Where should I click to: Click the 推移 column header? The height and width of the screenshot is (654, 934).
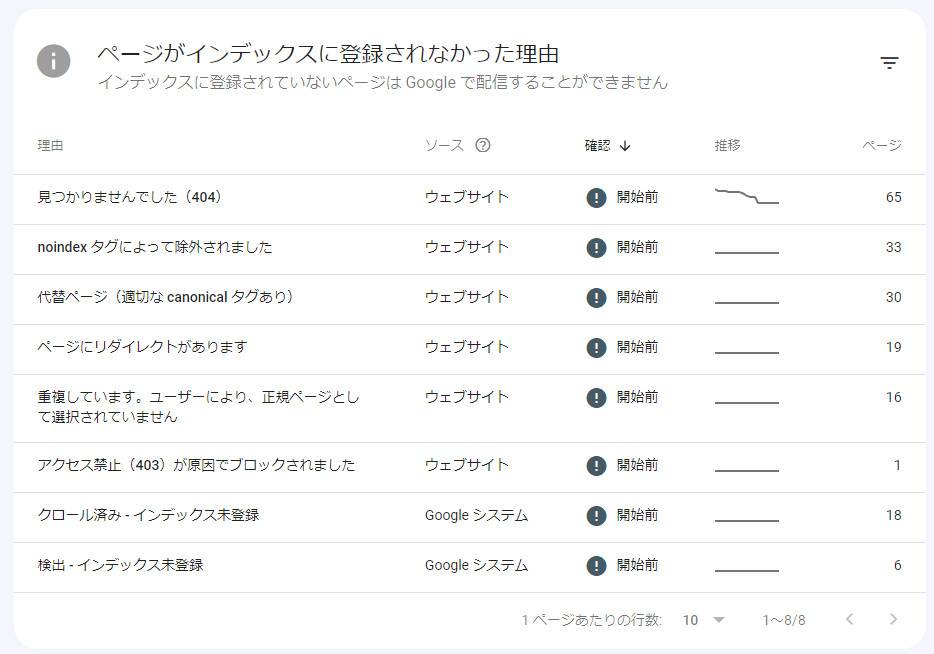[727, 145]
